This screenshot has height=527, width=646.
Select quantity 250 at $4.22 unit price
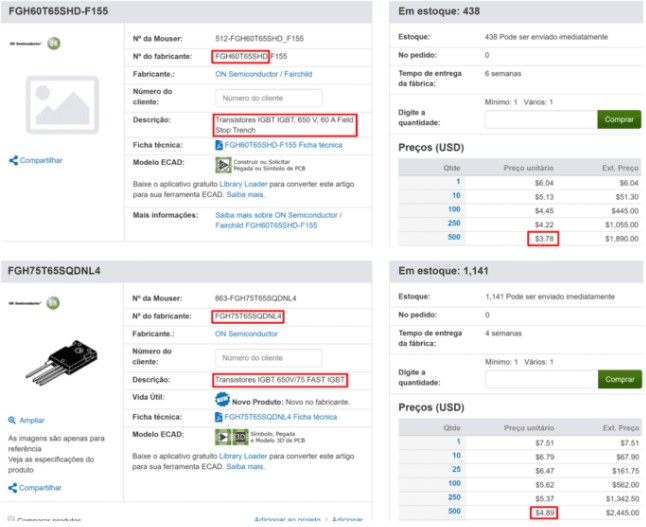tap(454, 223)
